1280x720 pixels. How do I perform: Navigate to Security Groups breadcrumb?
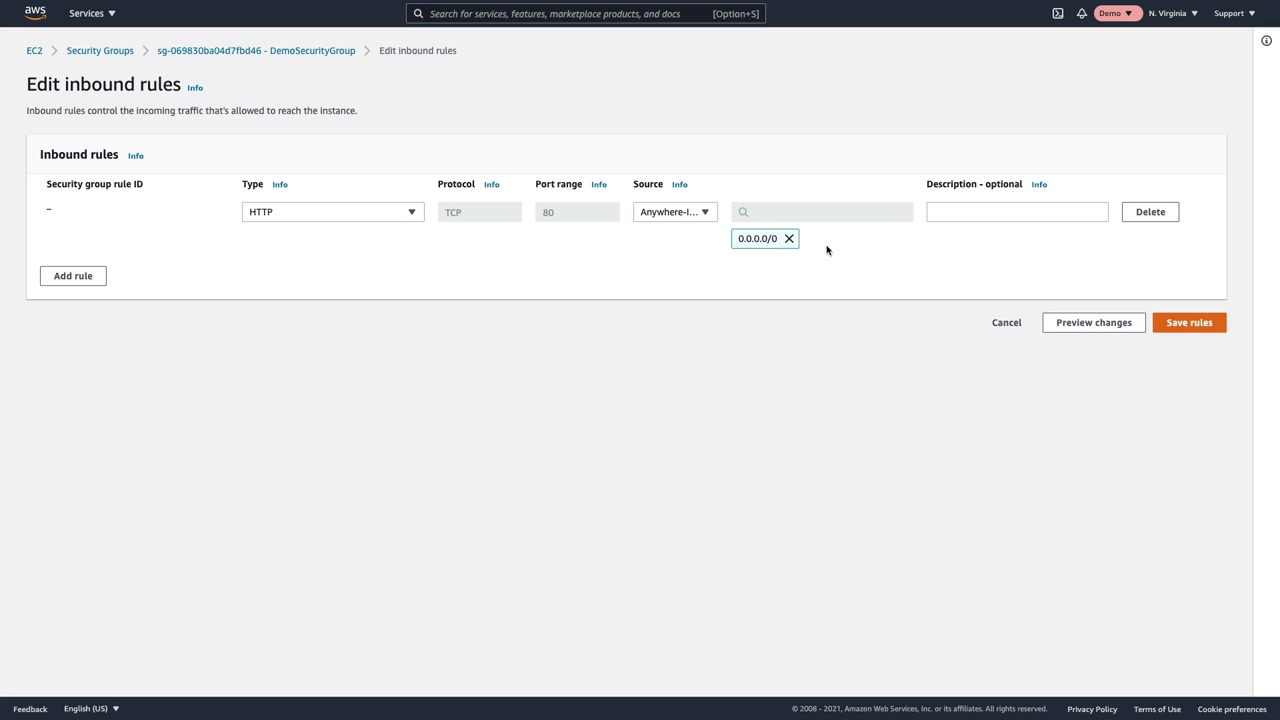pyautogui.click(x=100, y=51)
